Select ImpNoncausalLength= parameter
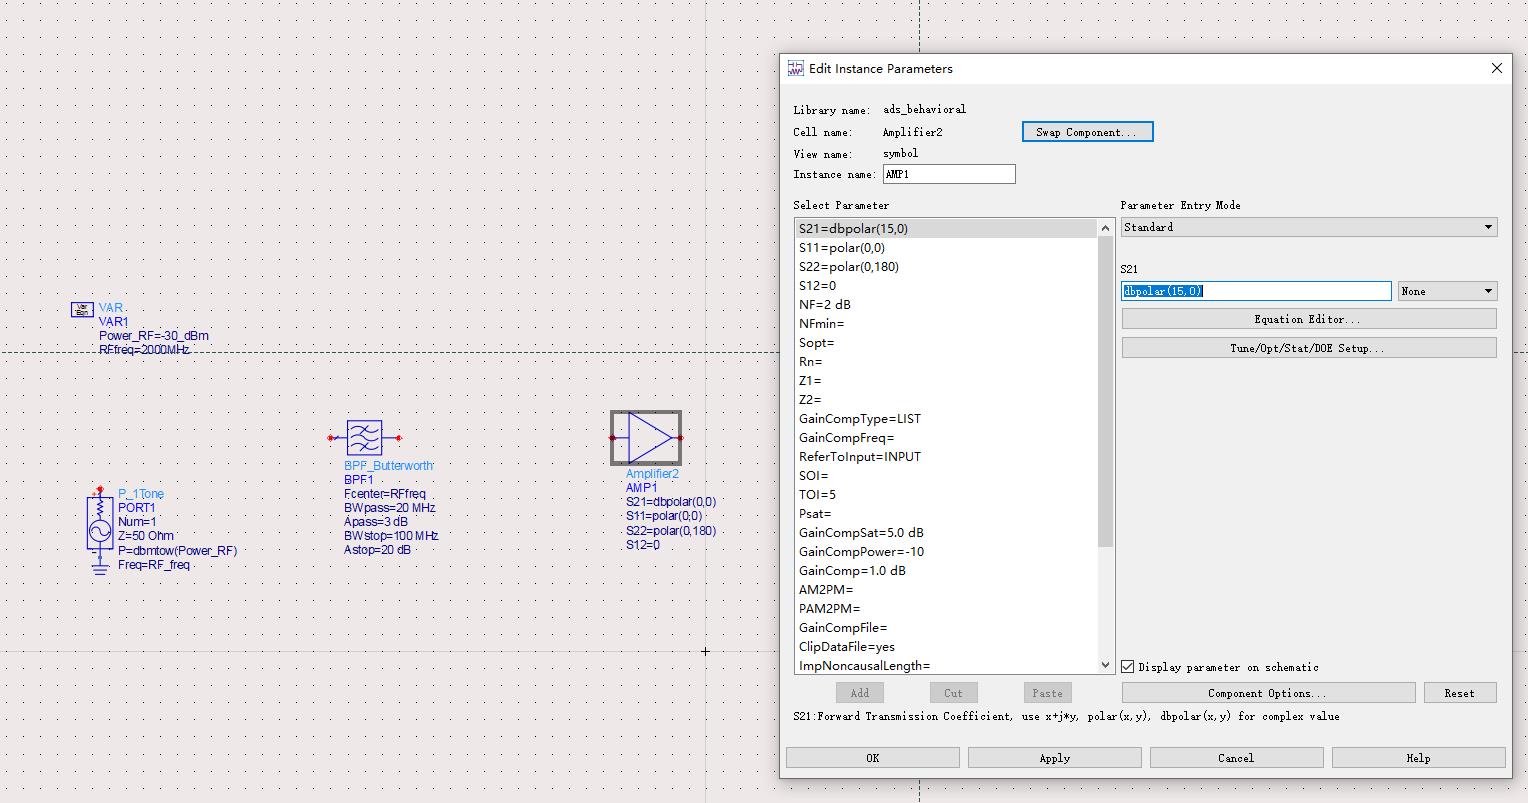Viewport: 1528px width, 803px height. [x=946, y=666]
